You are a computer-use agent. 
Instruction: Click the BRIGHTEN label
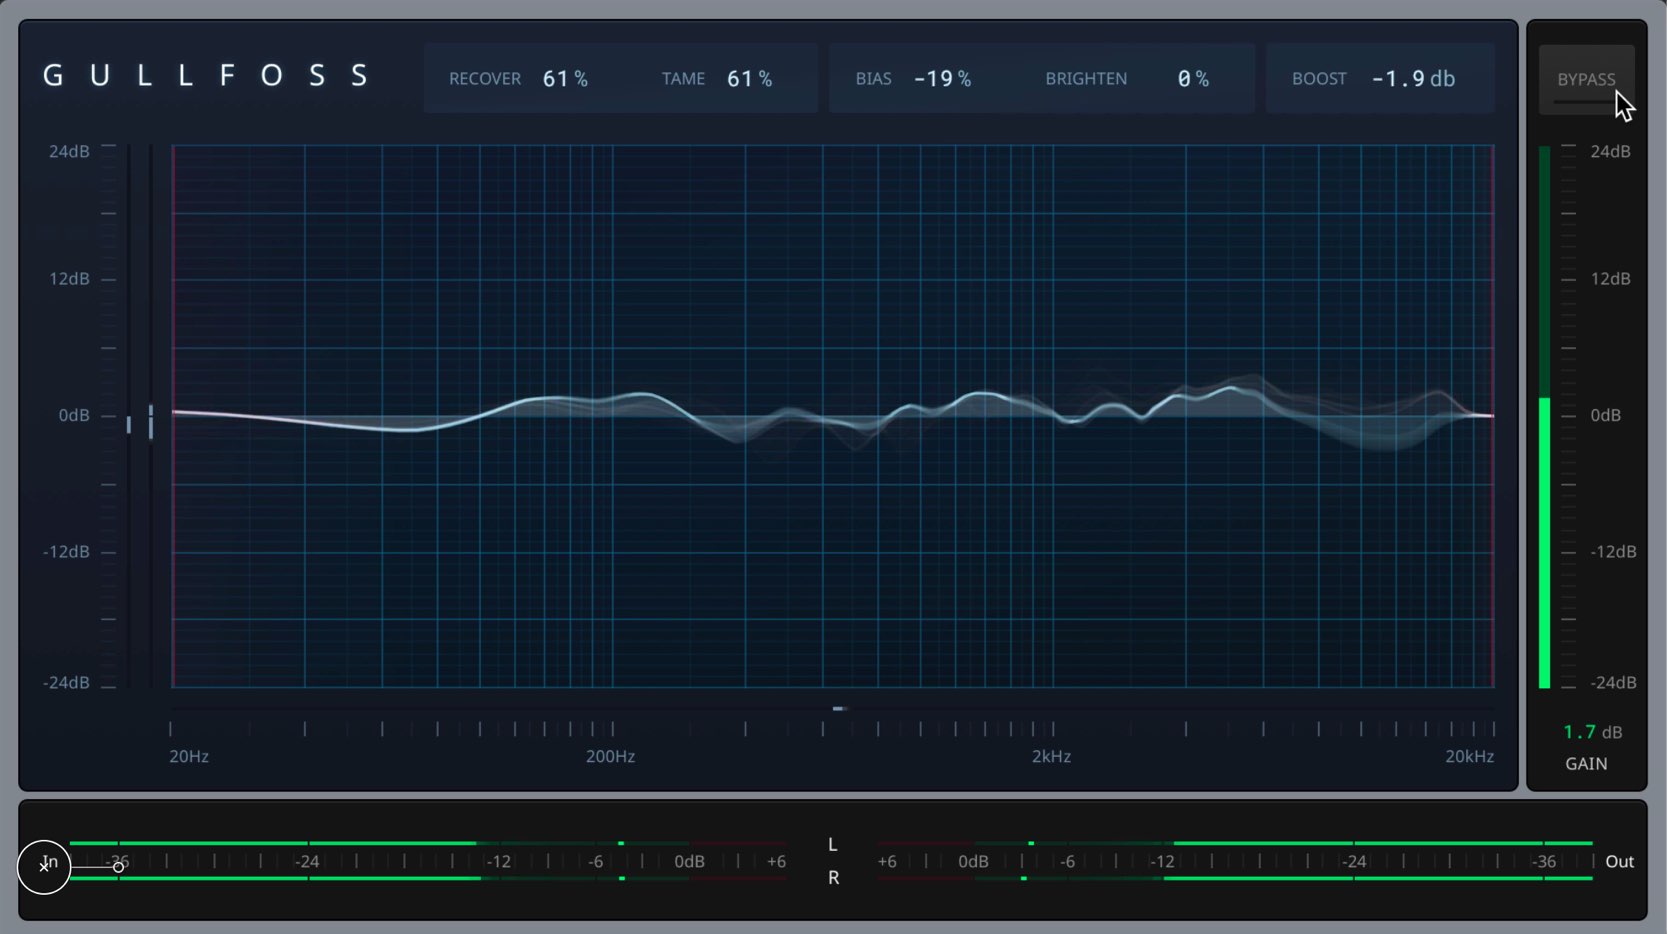tap(1086, 79)
